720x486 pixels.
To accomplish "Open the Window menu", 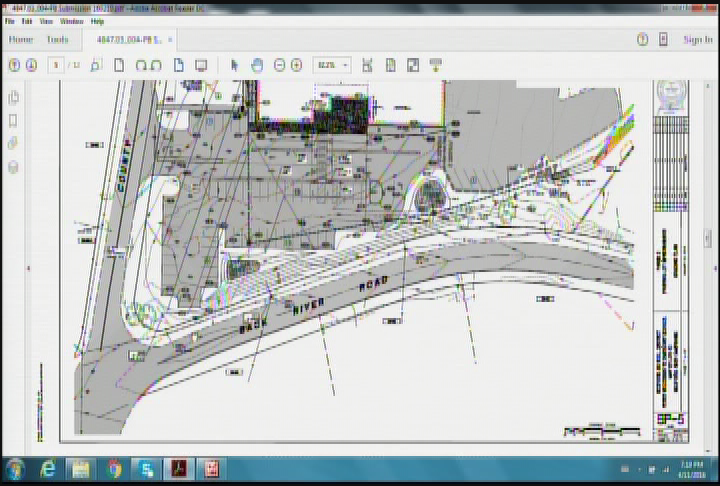I will tap(72, 21).
